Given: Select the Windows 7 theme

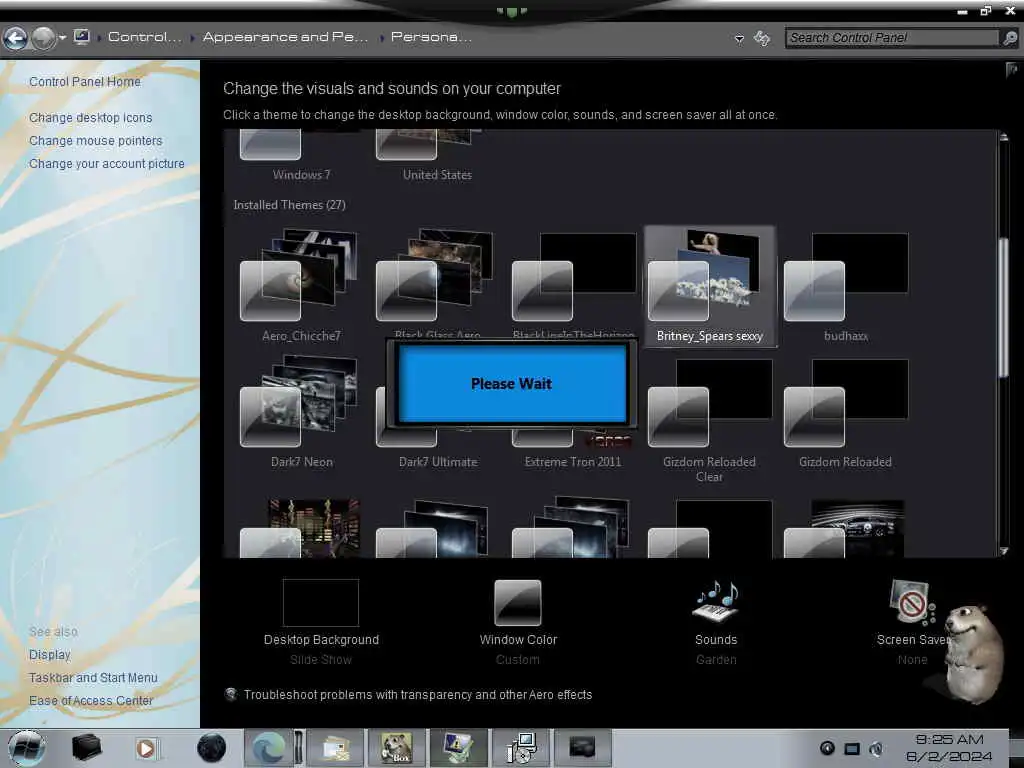Looking at the screenshot, I should tap(301, 155).
